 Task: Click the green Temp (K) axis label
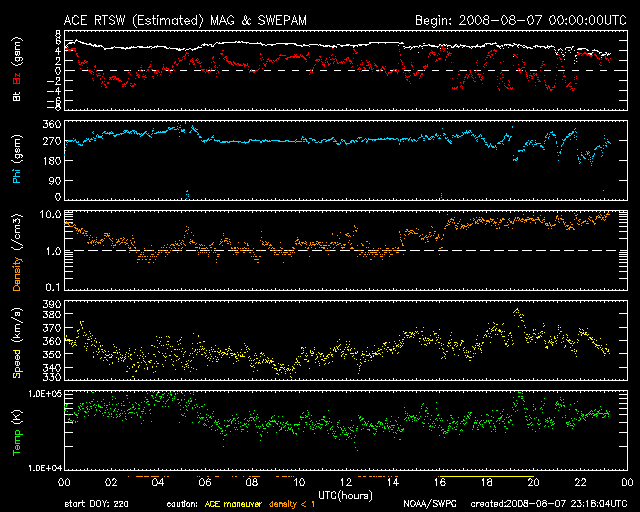16,432
